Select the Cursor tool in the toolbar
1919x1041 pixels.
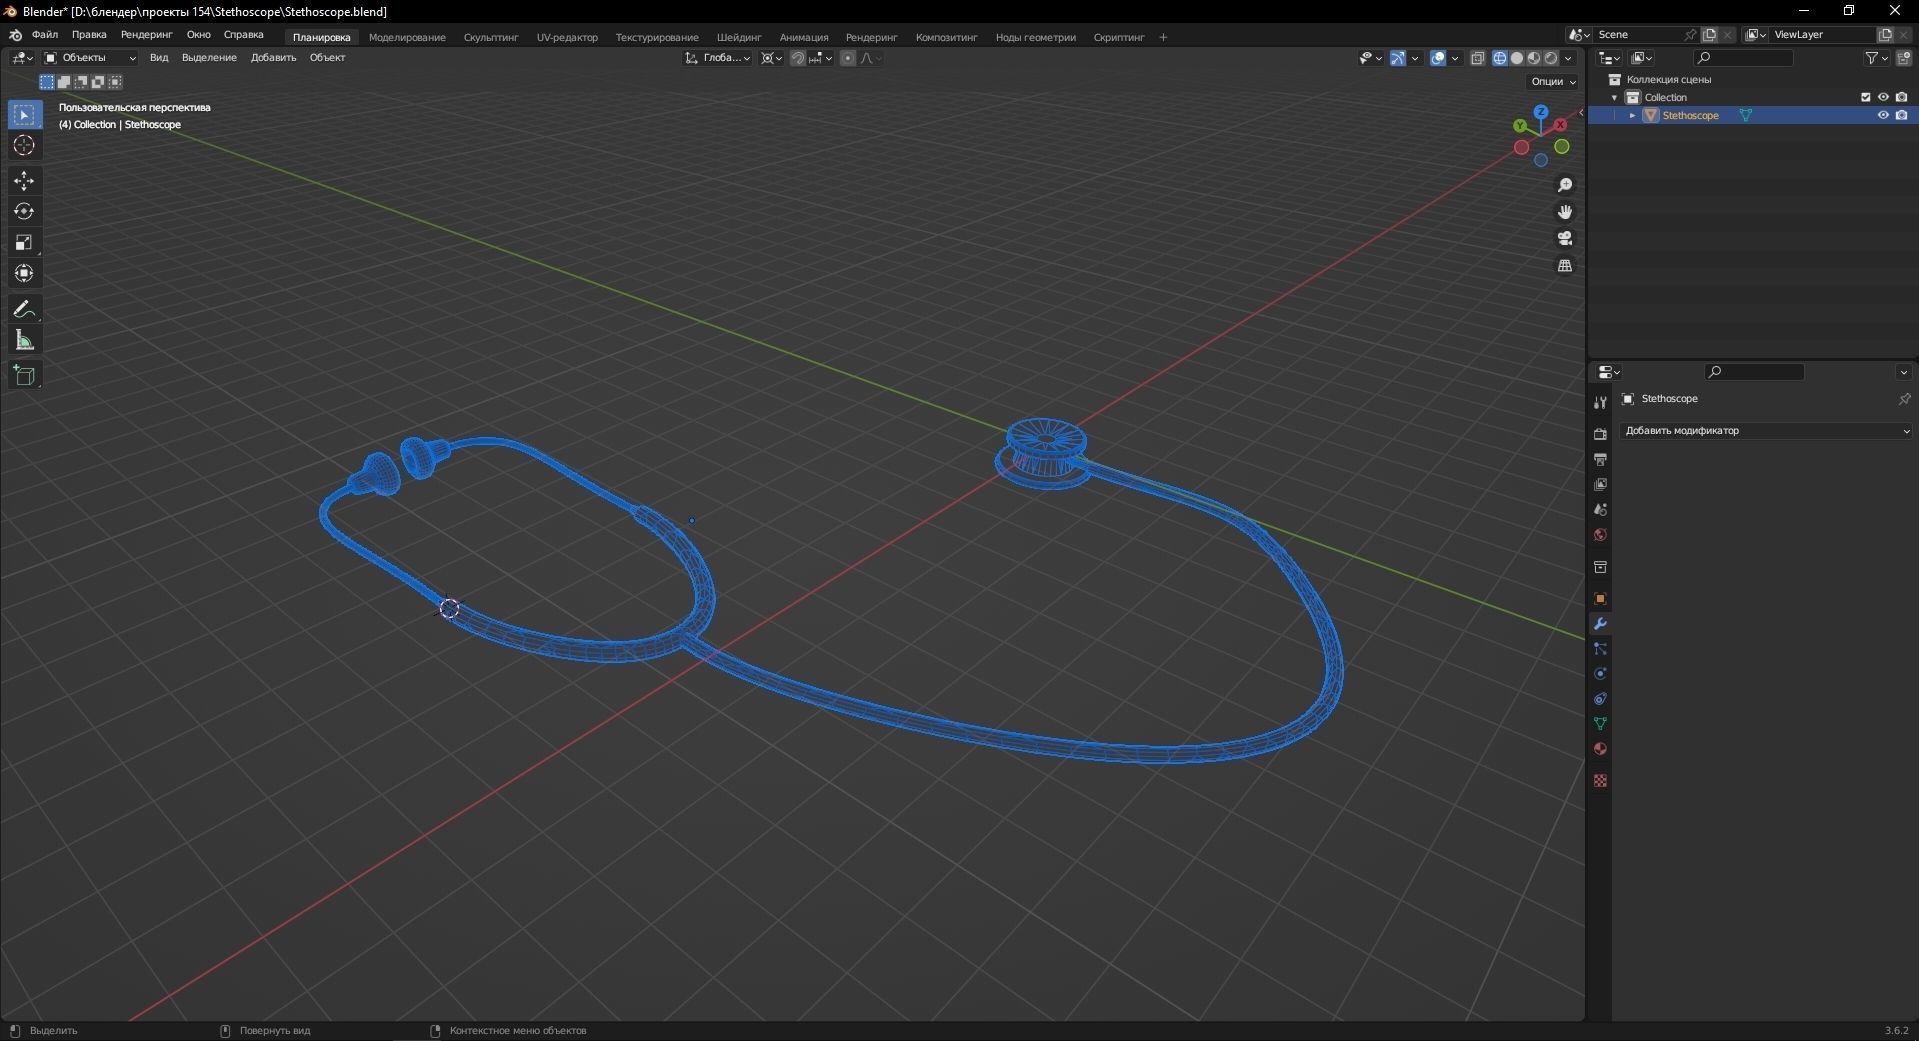(24, 146)
